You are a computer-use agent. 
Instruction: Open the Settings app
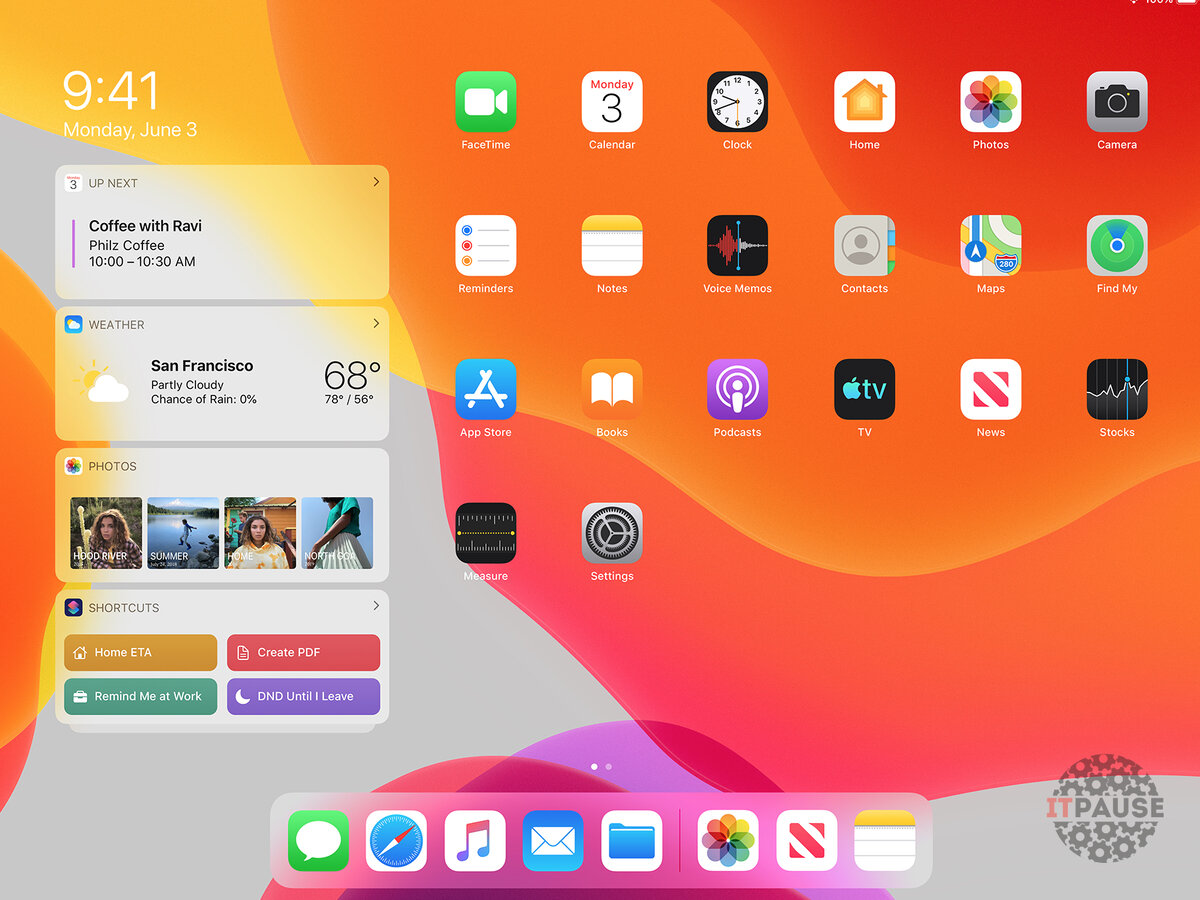click(x=612, y=534)
